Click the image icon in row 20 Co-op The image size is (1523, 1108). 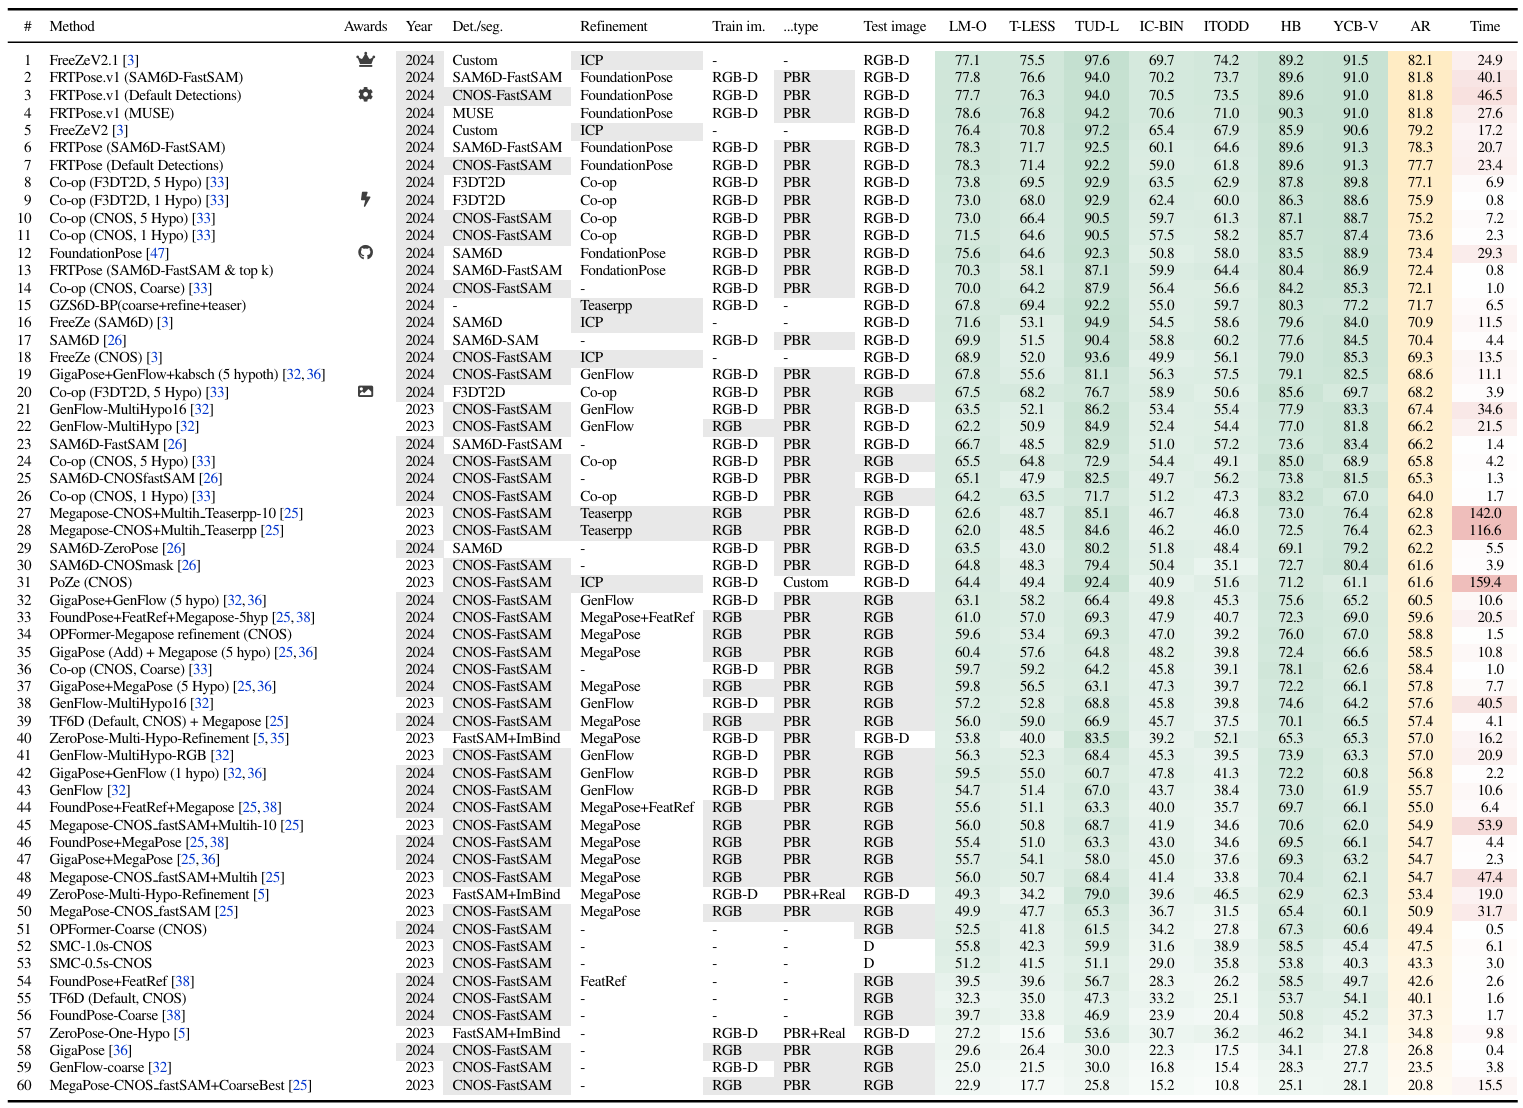(x=365, y=392)
